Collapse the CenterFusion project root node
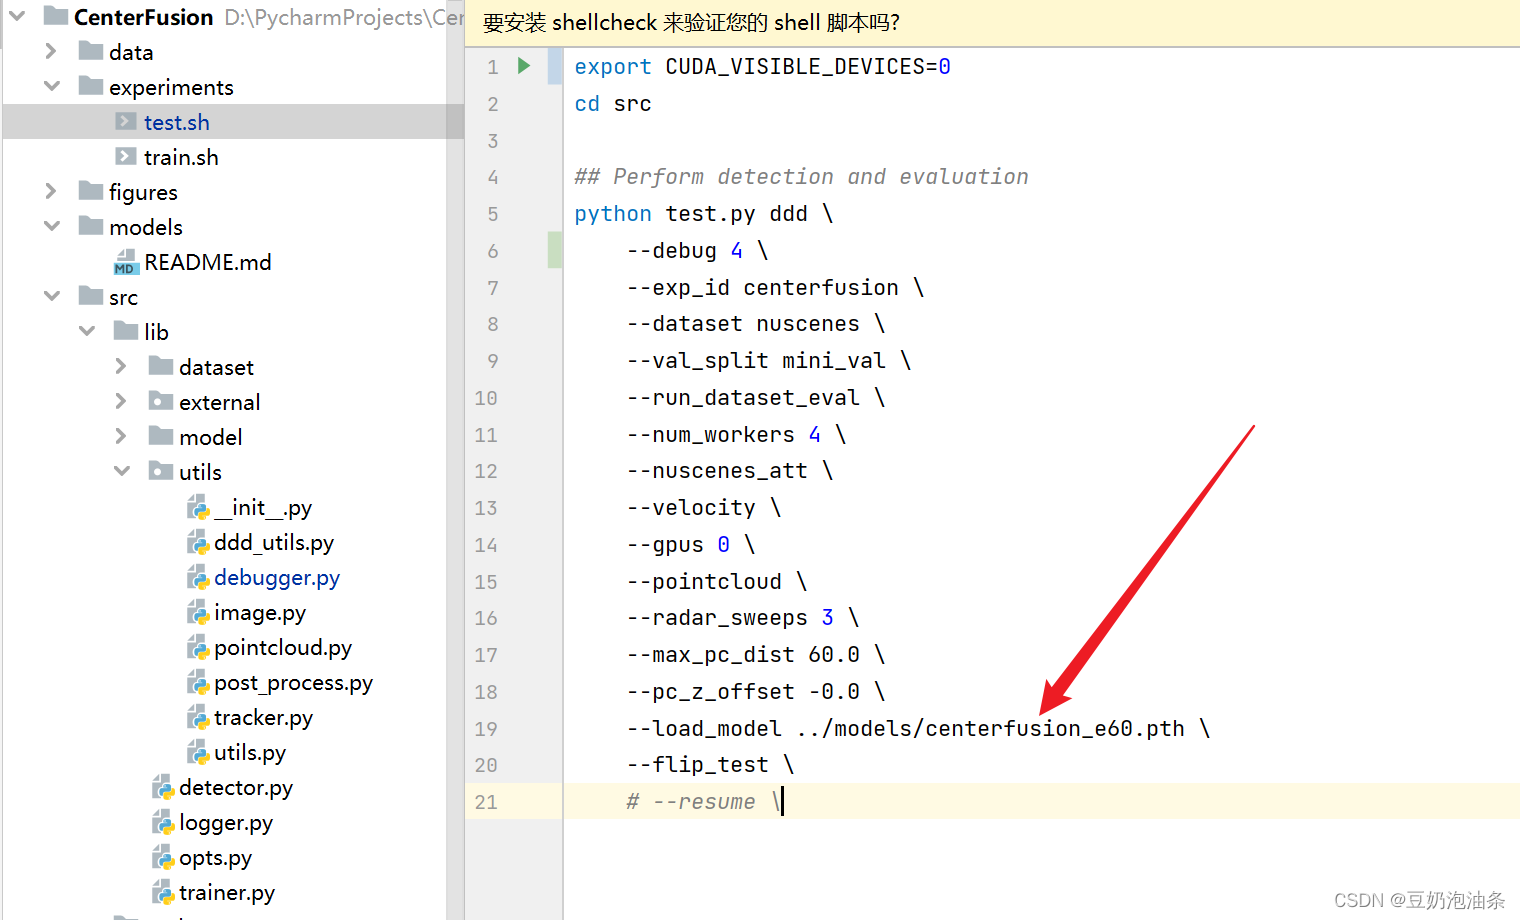The height and width of the screenshot is (920, 1520). click(17, 15)
